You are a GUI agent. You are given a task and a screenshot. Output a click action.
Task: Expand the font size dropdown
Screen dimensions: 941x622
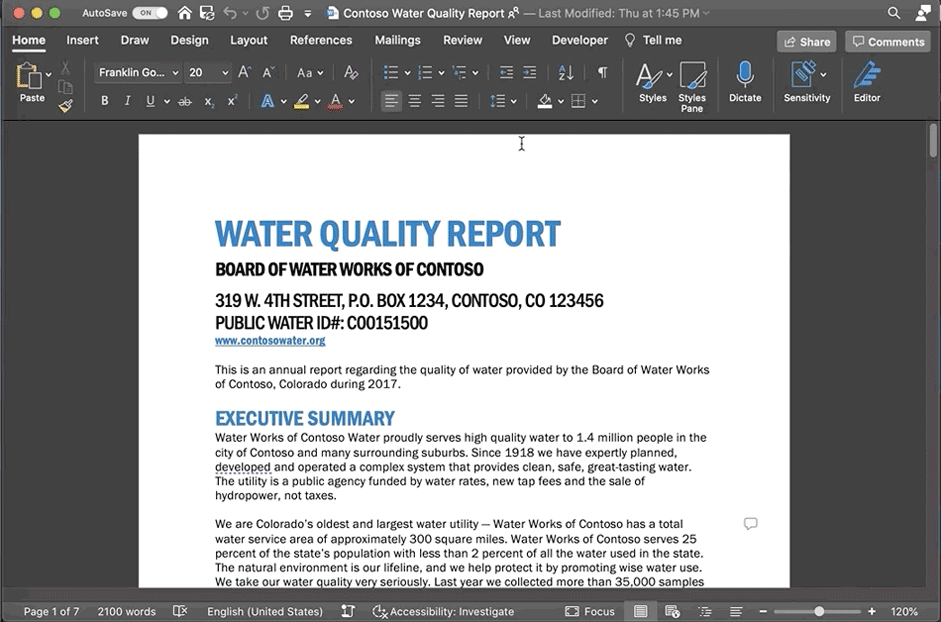[x=224, y=73]
